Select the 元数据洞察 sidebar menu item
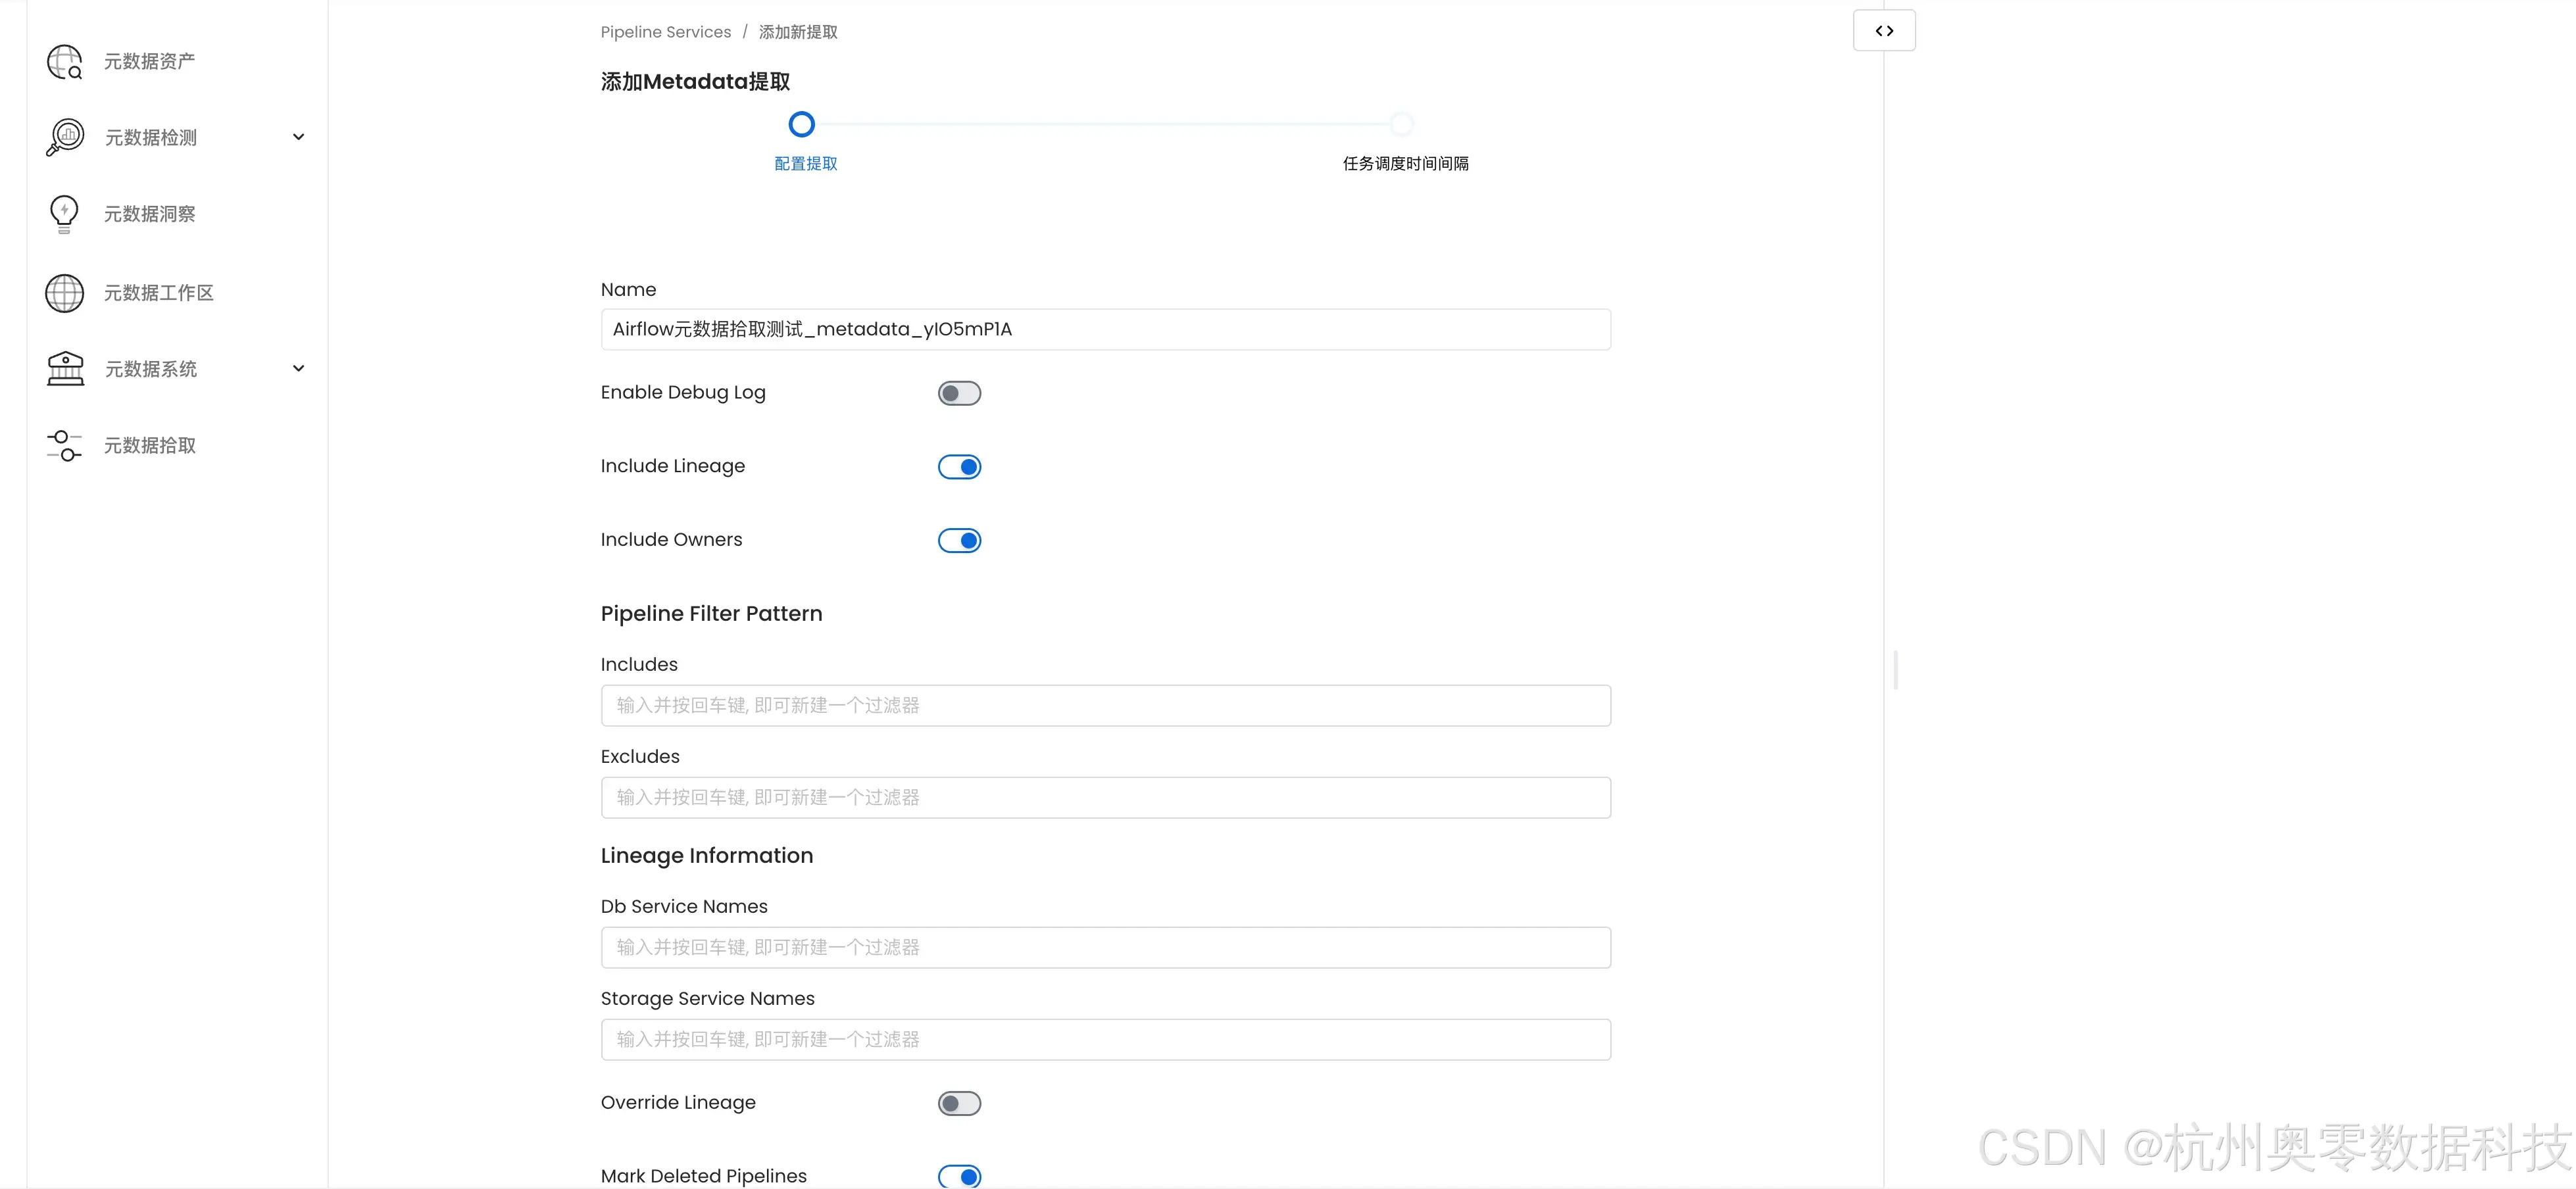This screenshot has width=2576, height=1189. coord(150,214)
